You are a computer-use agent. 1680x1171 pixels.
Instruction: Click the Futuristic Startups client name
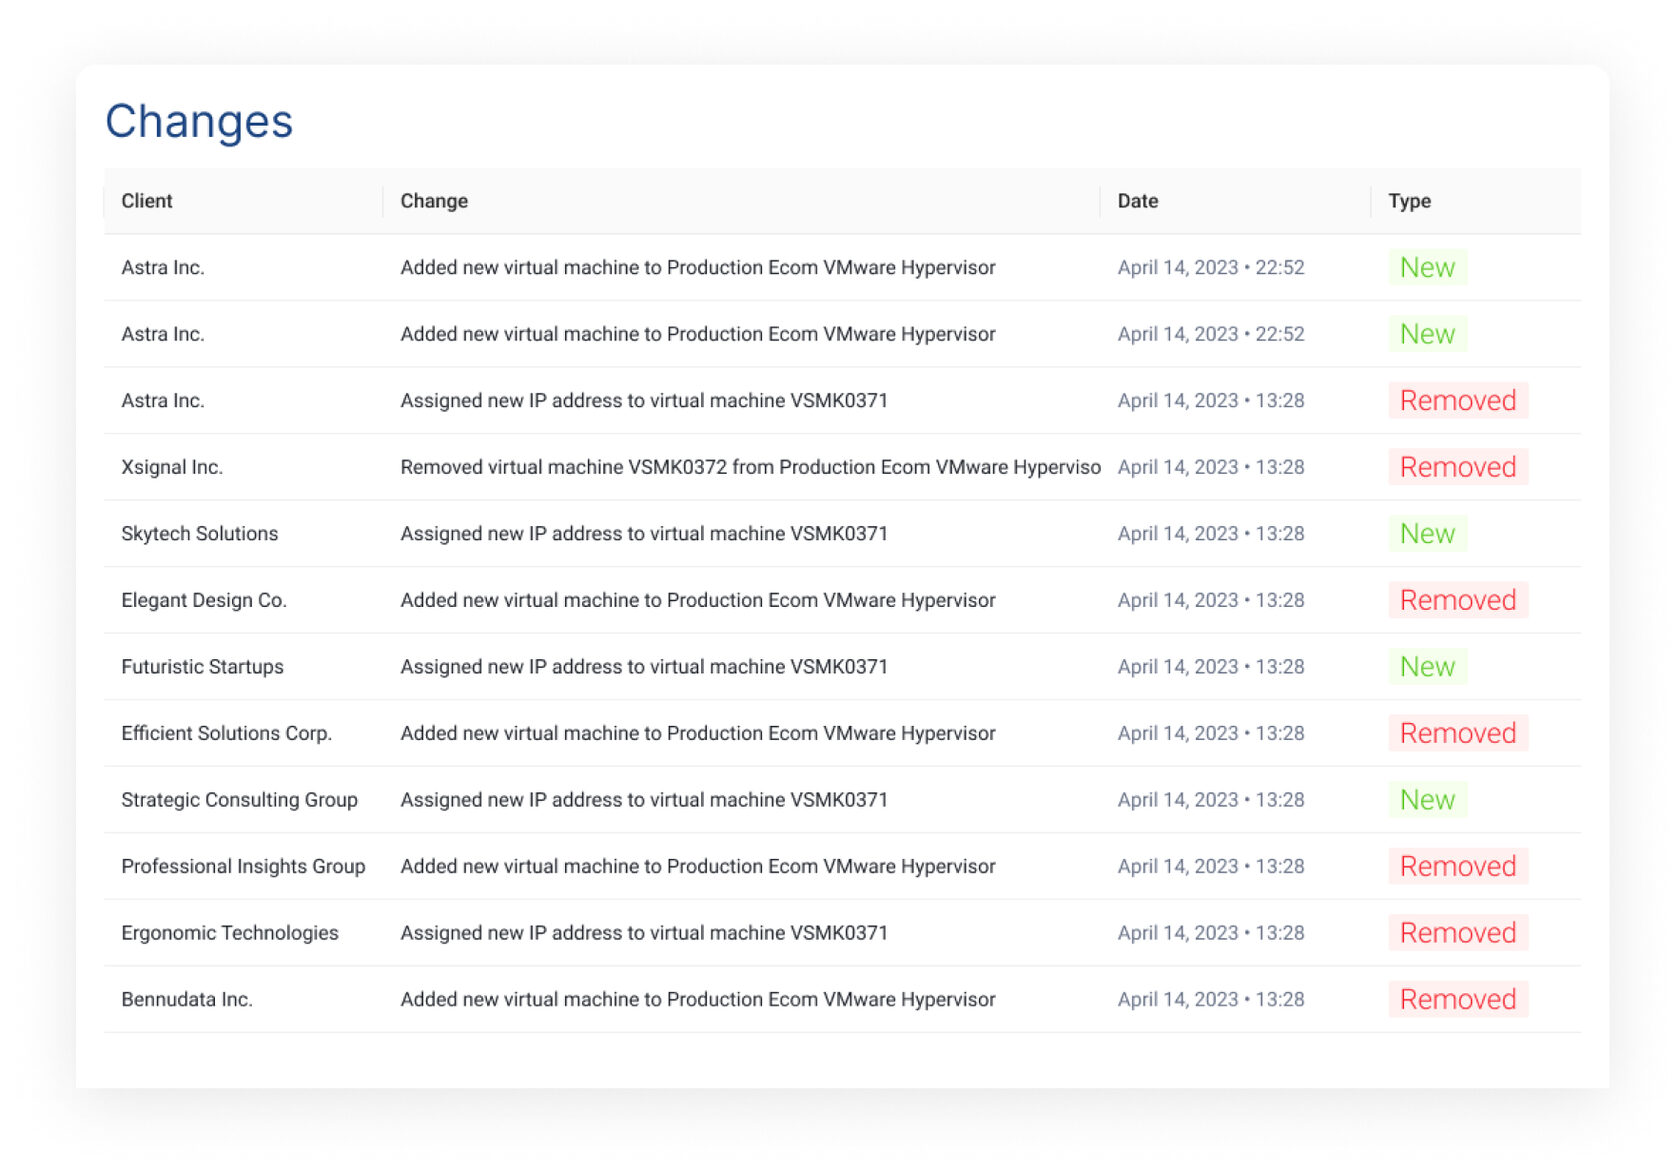tap(202, 667)
